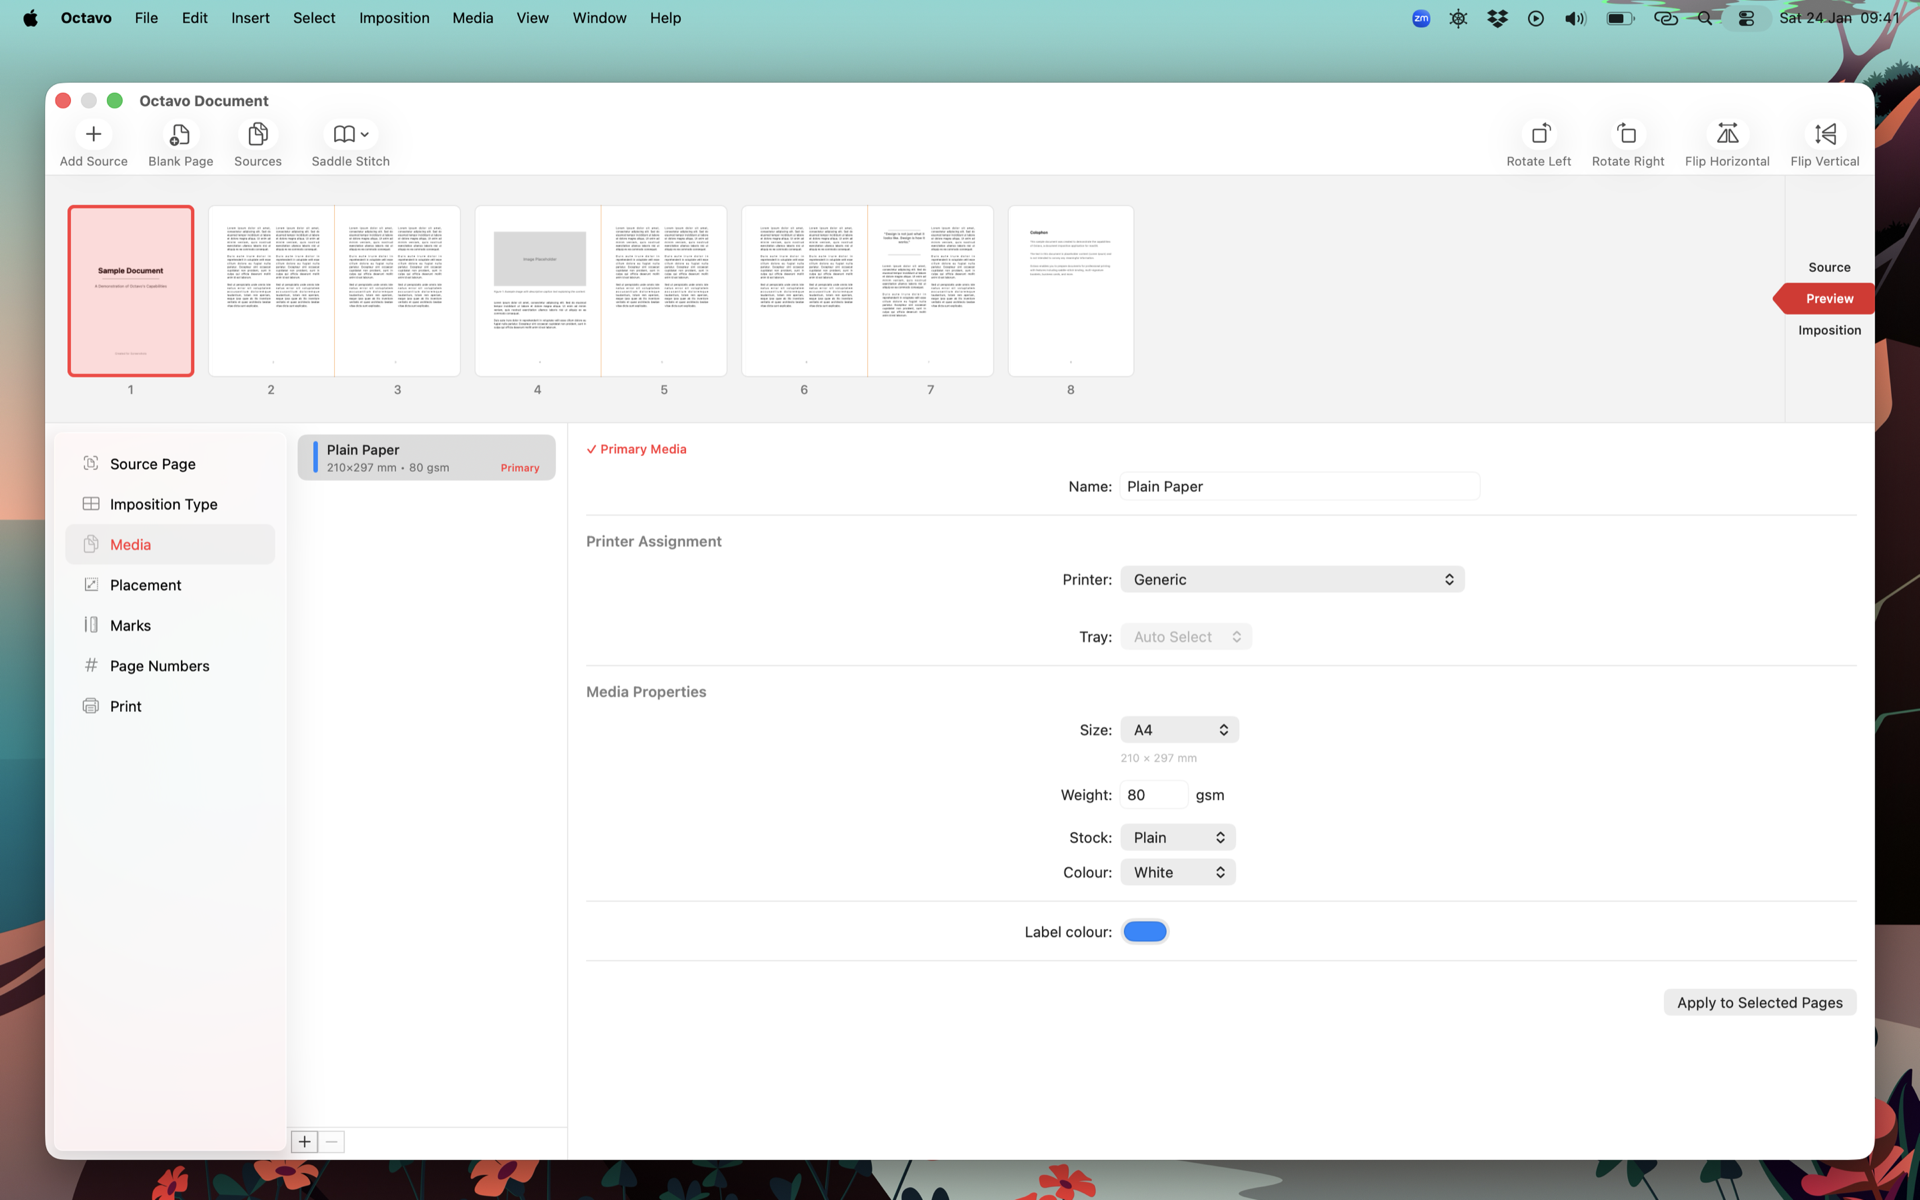Screen dimensions: 1920x1200
Task: Open the Size dropdown set to A4
Action: (1179, 730)
